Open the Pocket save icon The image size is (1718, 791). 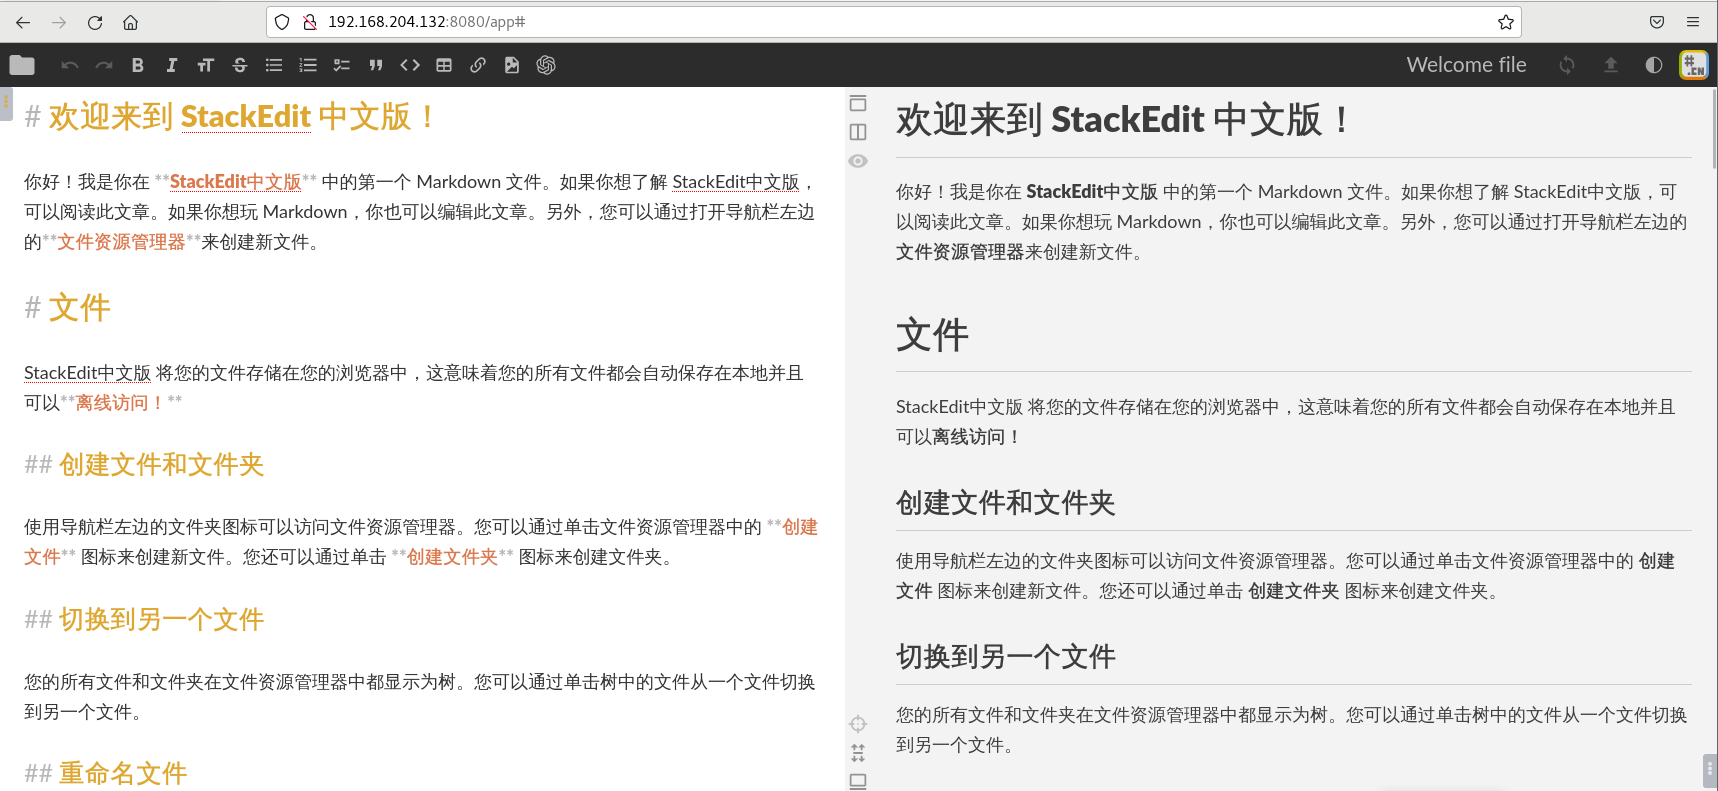point(1657,22)
